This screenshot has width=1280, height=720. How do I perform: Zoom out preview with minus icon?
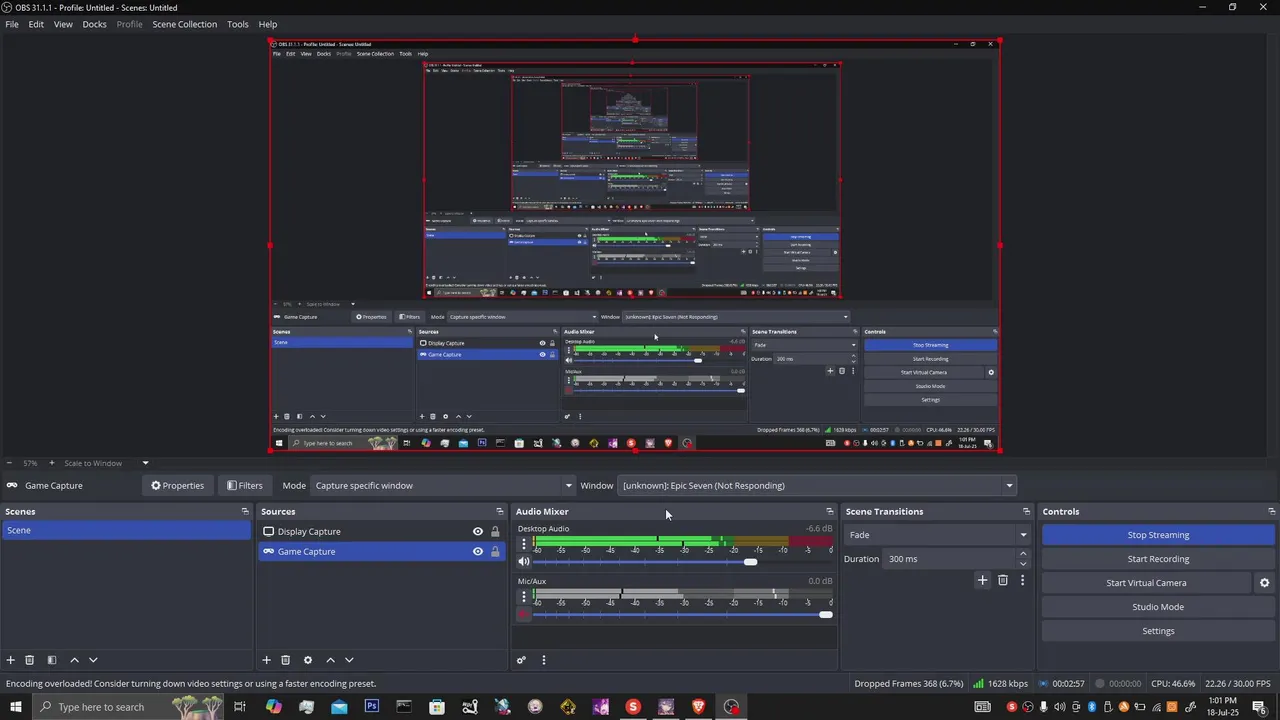pos(9,463)
